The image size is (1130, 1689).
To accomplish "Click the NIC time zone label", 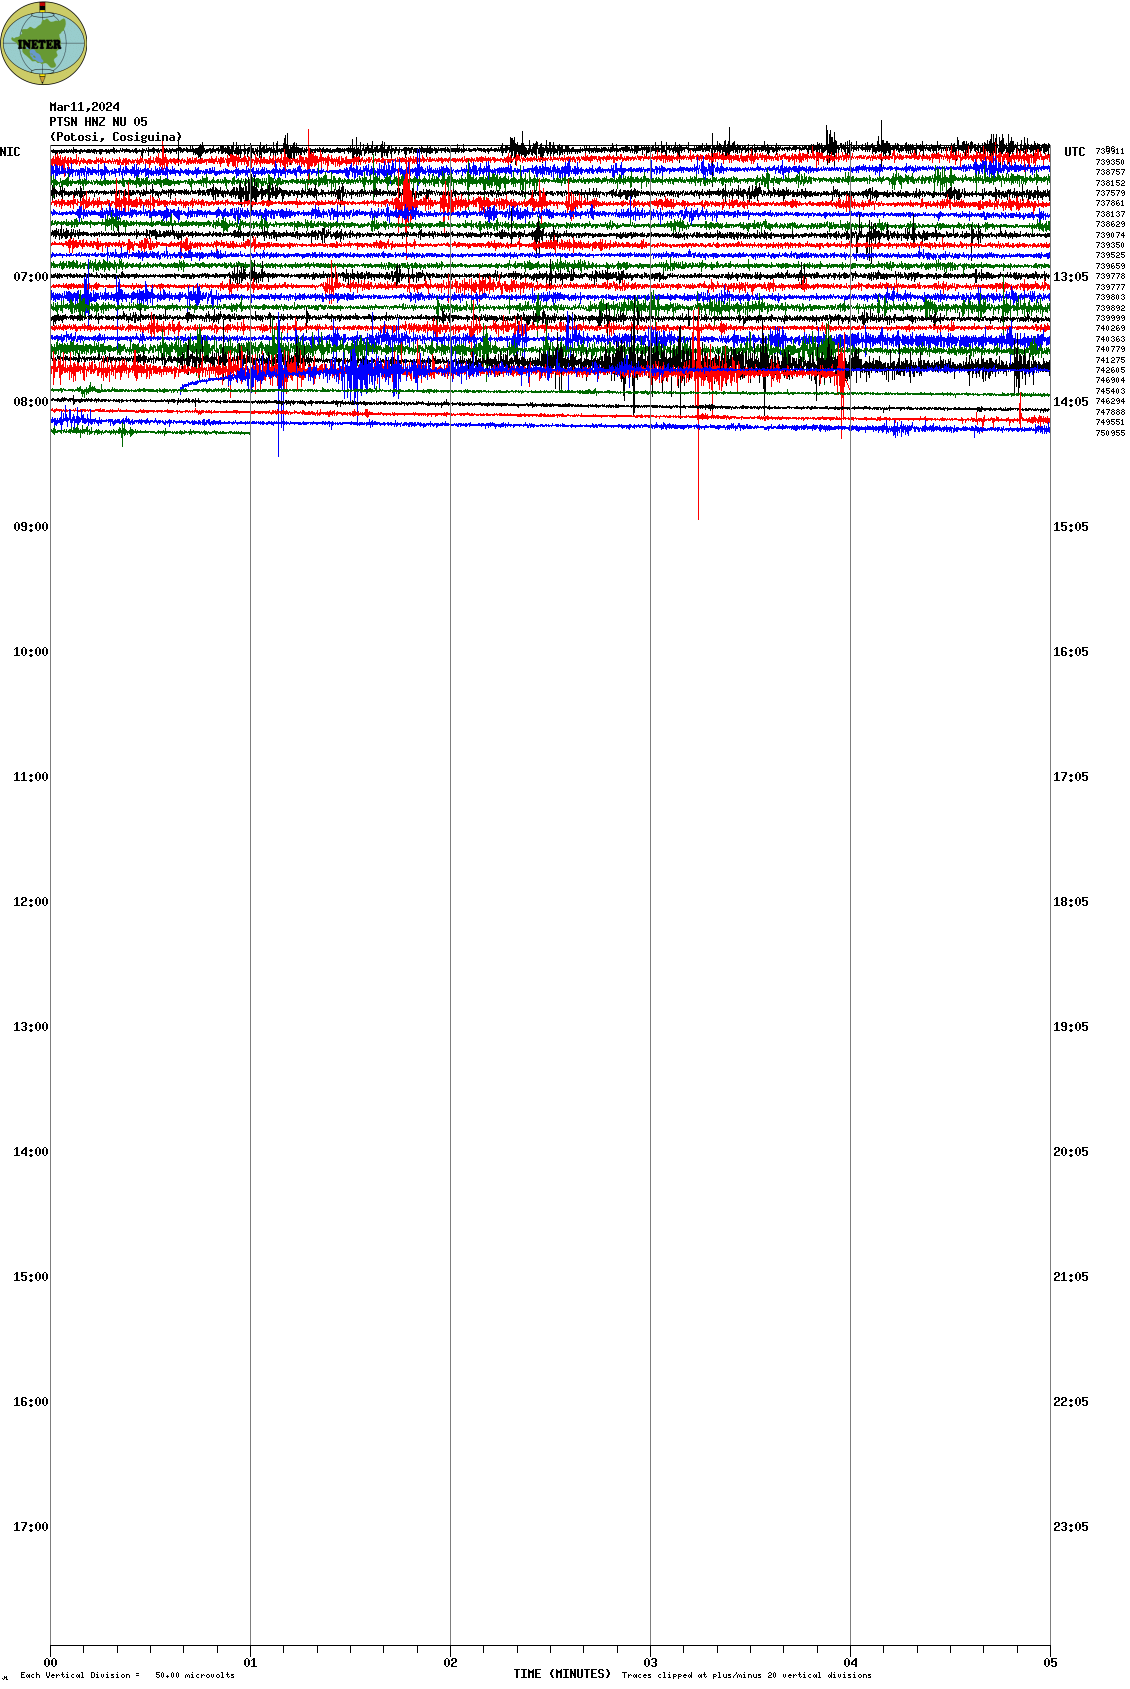I will click(x=10, y=152).
